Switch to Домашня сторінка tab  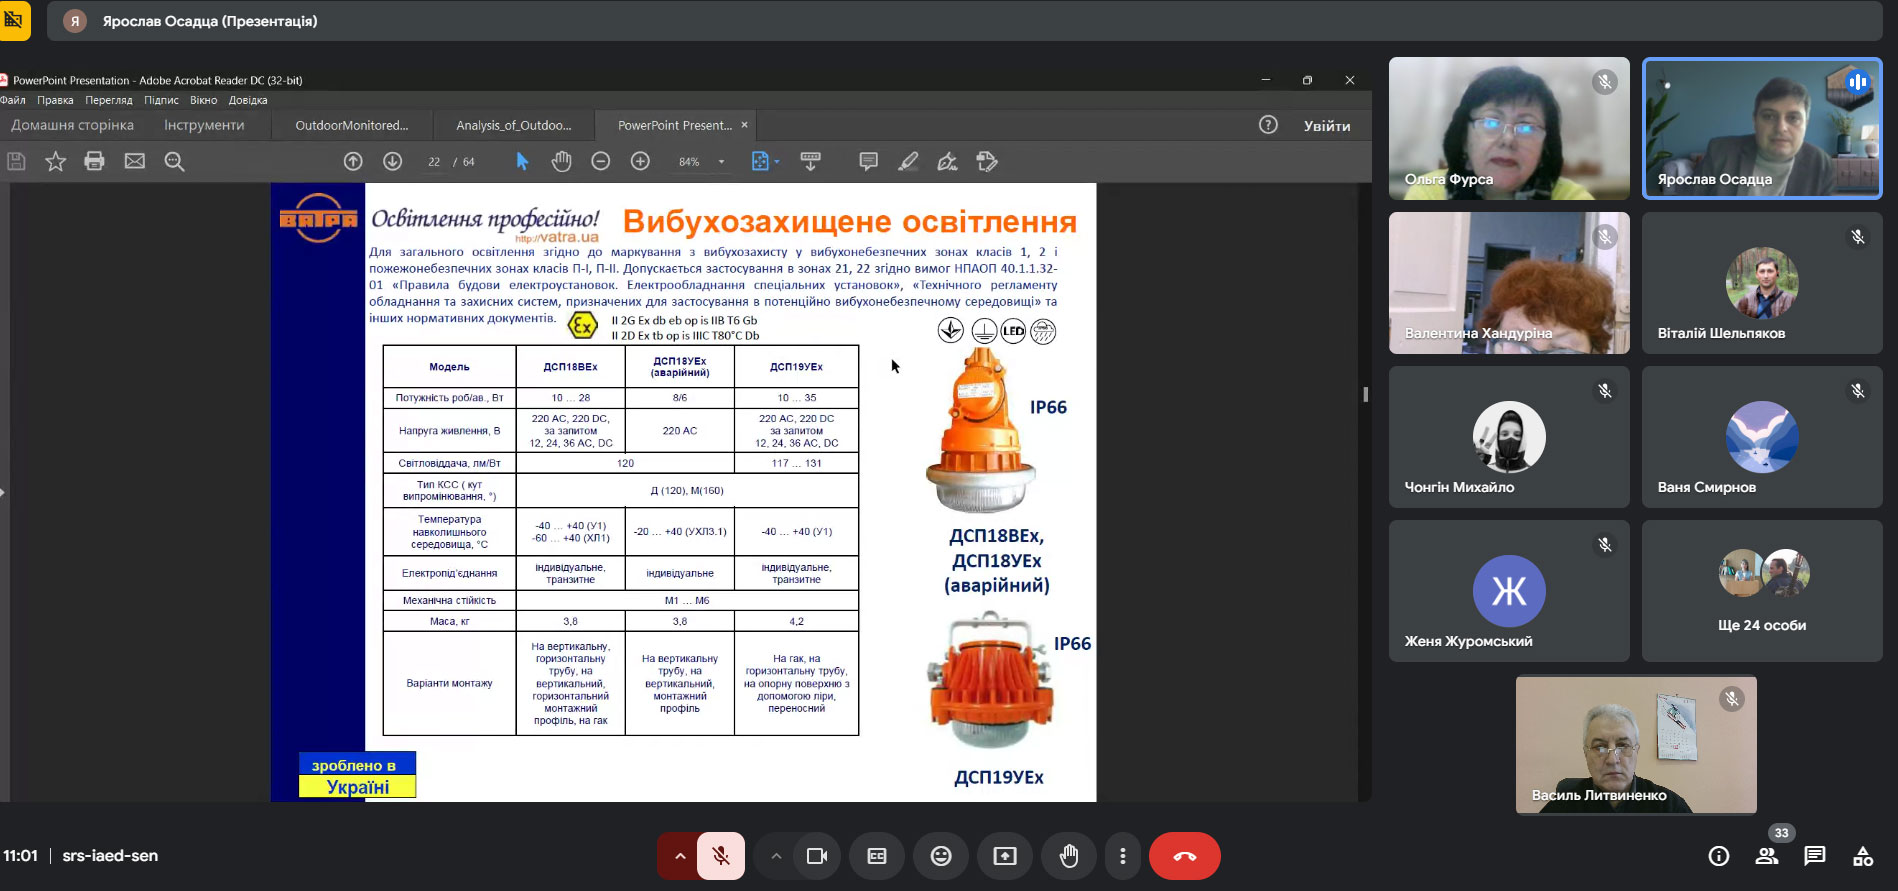click(72, 125)
